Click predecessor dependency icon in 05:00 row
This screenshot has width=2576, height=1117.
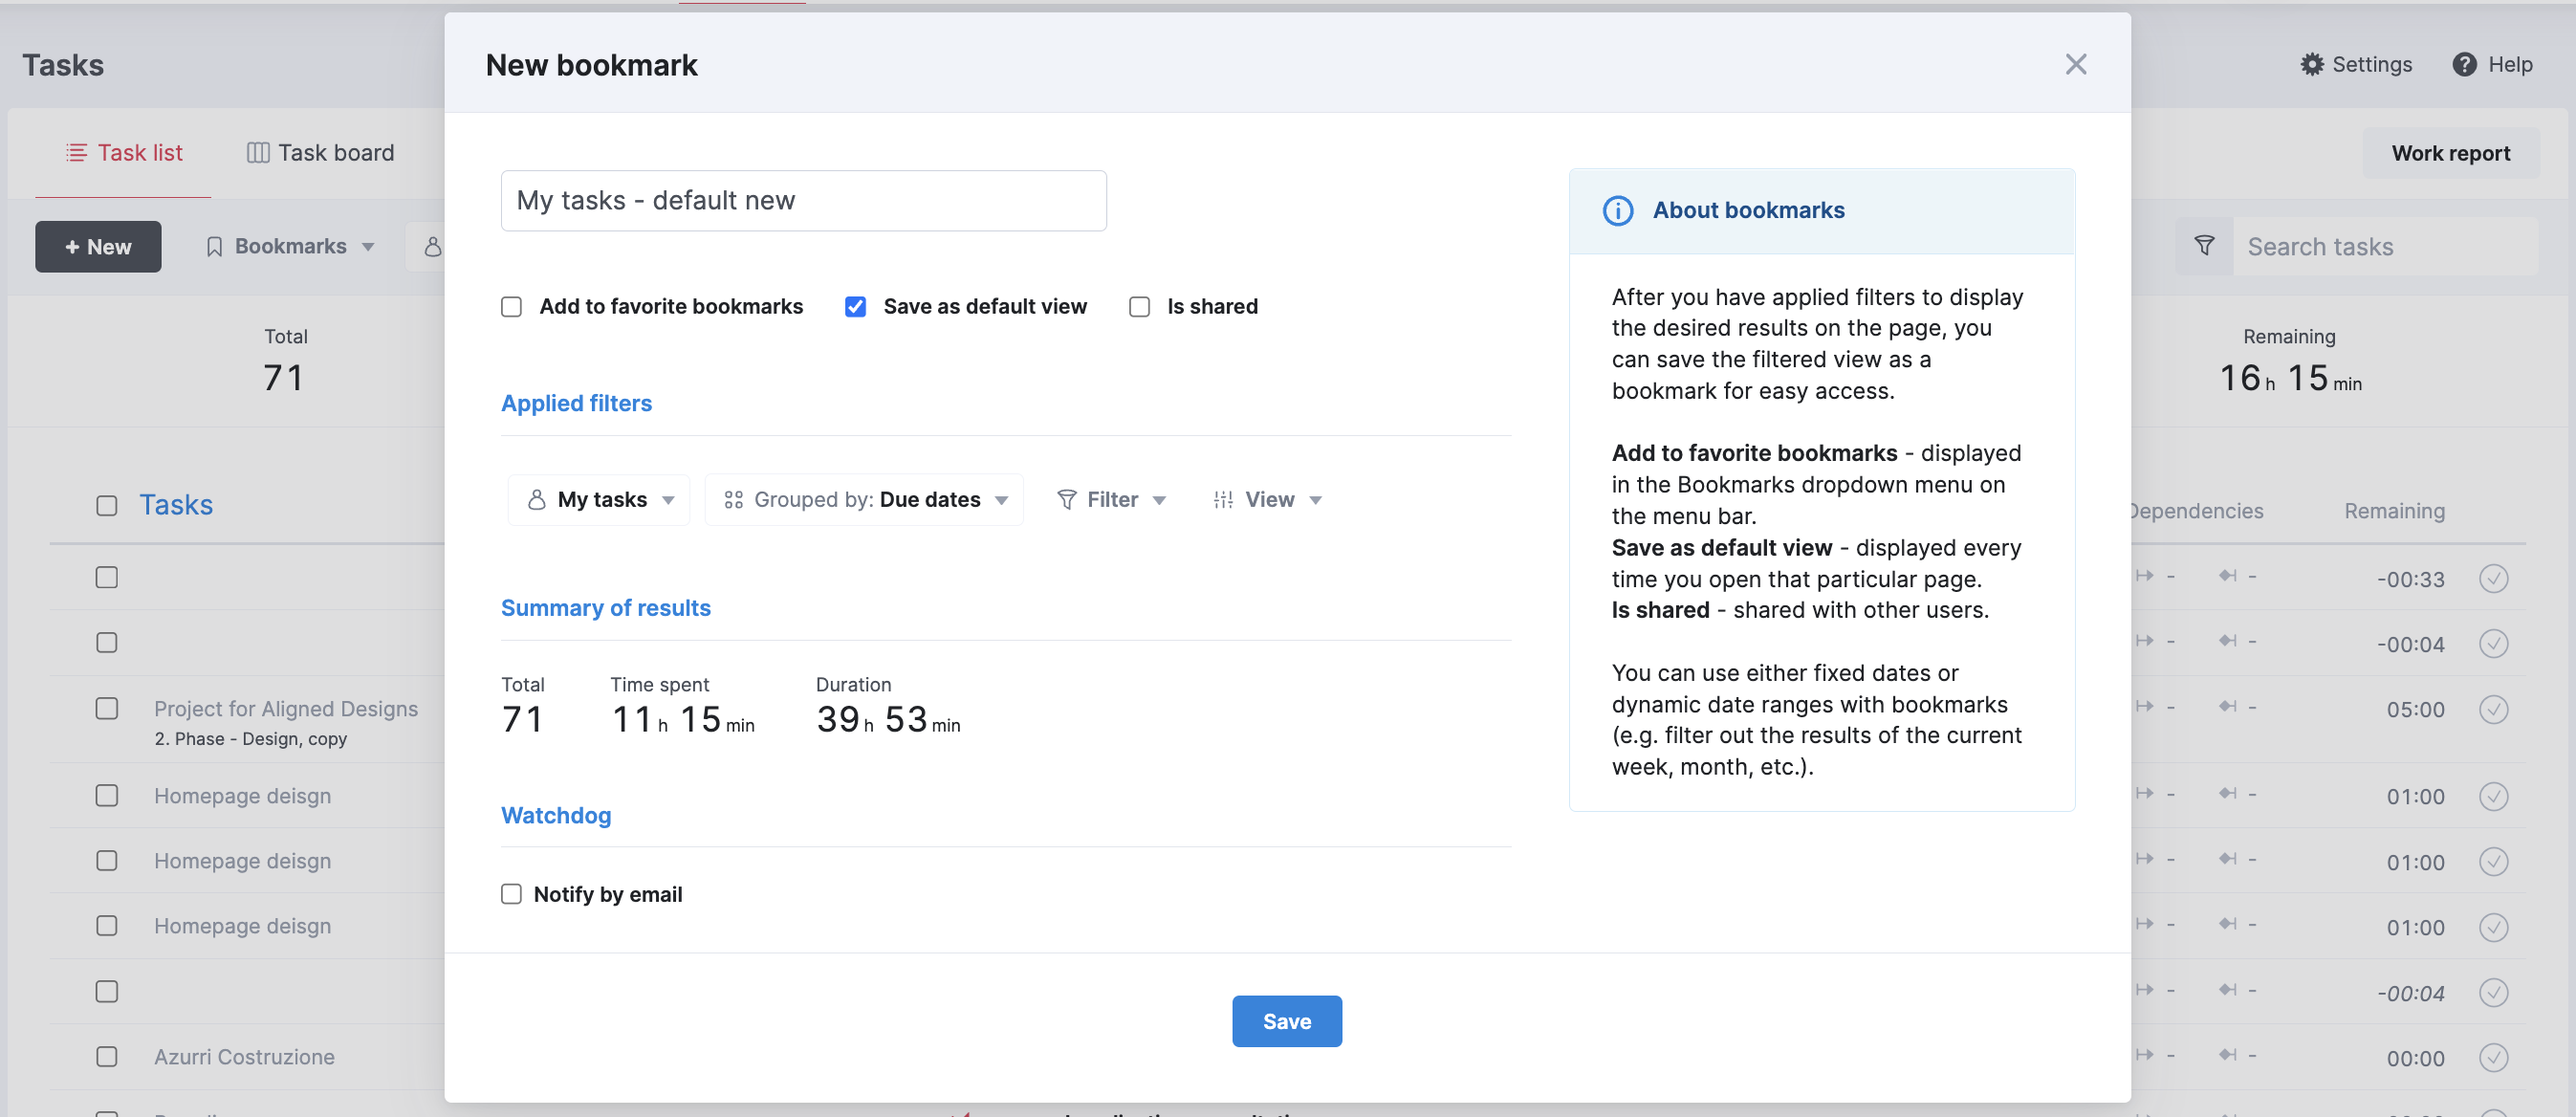click(x=2144, y=706)
